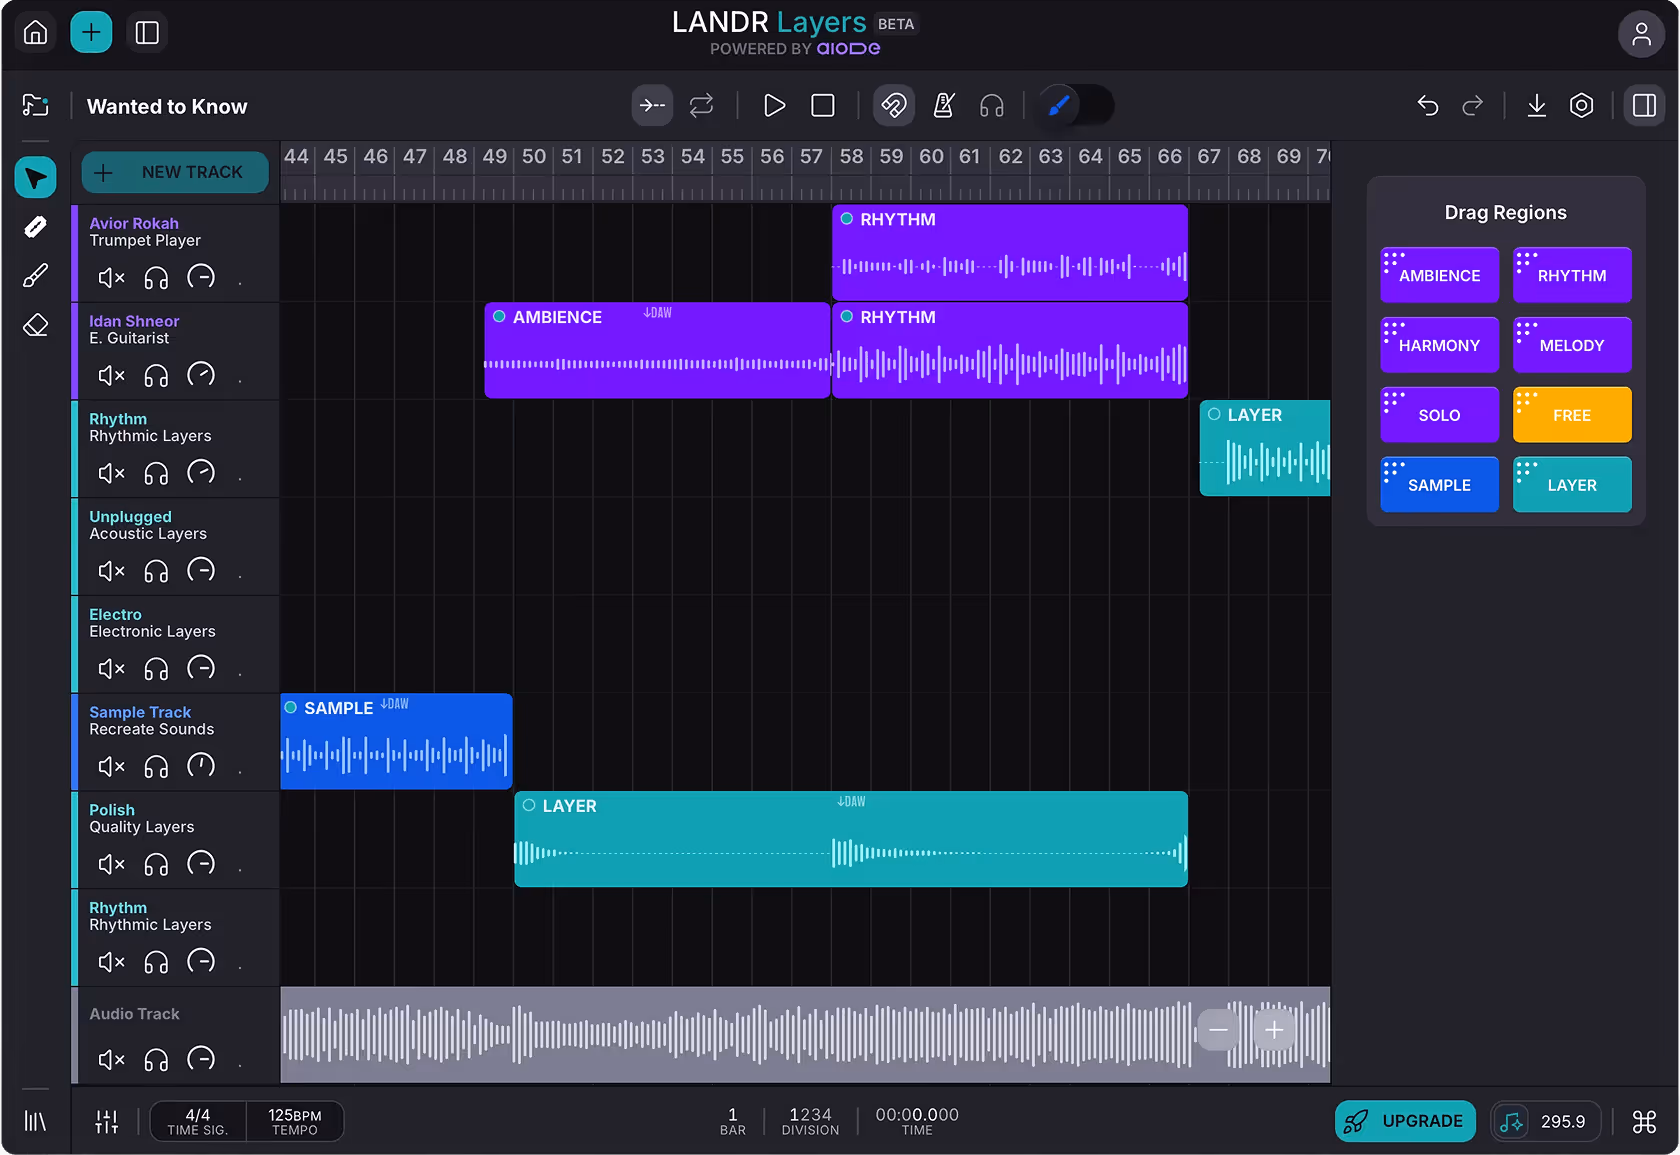Toggle loop playback mode
The width and height of the screenshot is (1680, 1155).
pos(701,106)
